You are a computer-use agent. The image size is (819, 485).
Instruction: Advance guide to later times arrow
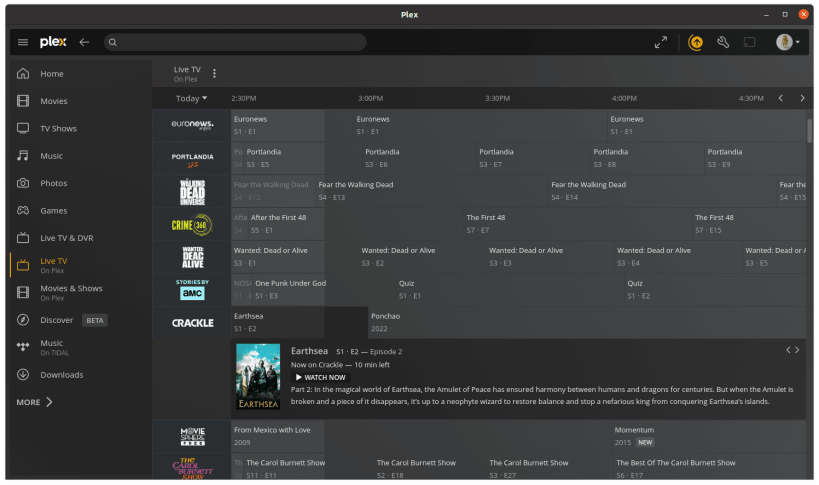tap(802, 98)
